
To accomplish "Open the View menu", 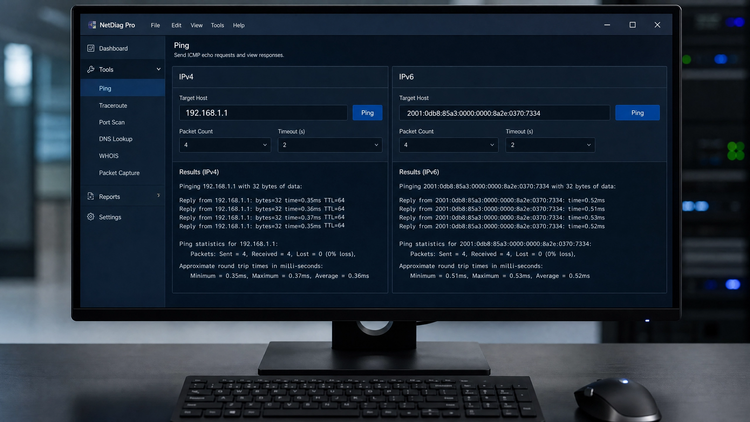I will coord(197,25).
